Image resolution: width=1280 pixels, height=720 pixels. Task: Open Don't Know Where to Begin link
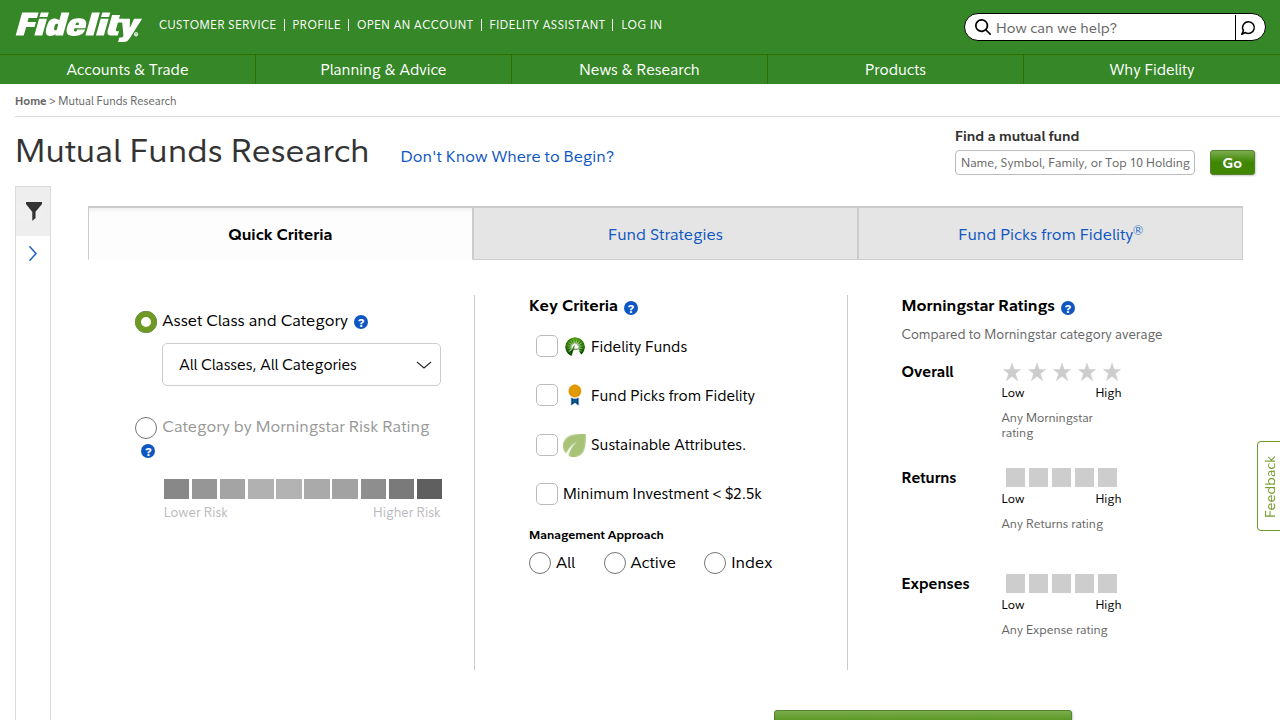(x=507, y=157)
